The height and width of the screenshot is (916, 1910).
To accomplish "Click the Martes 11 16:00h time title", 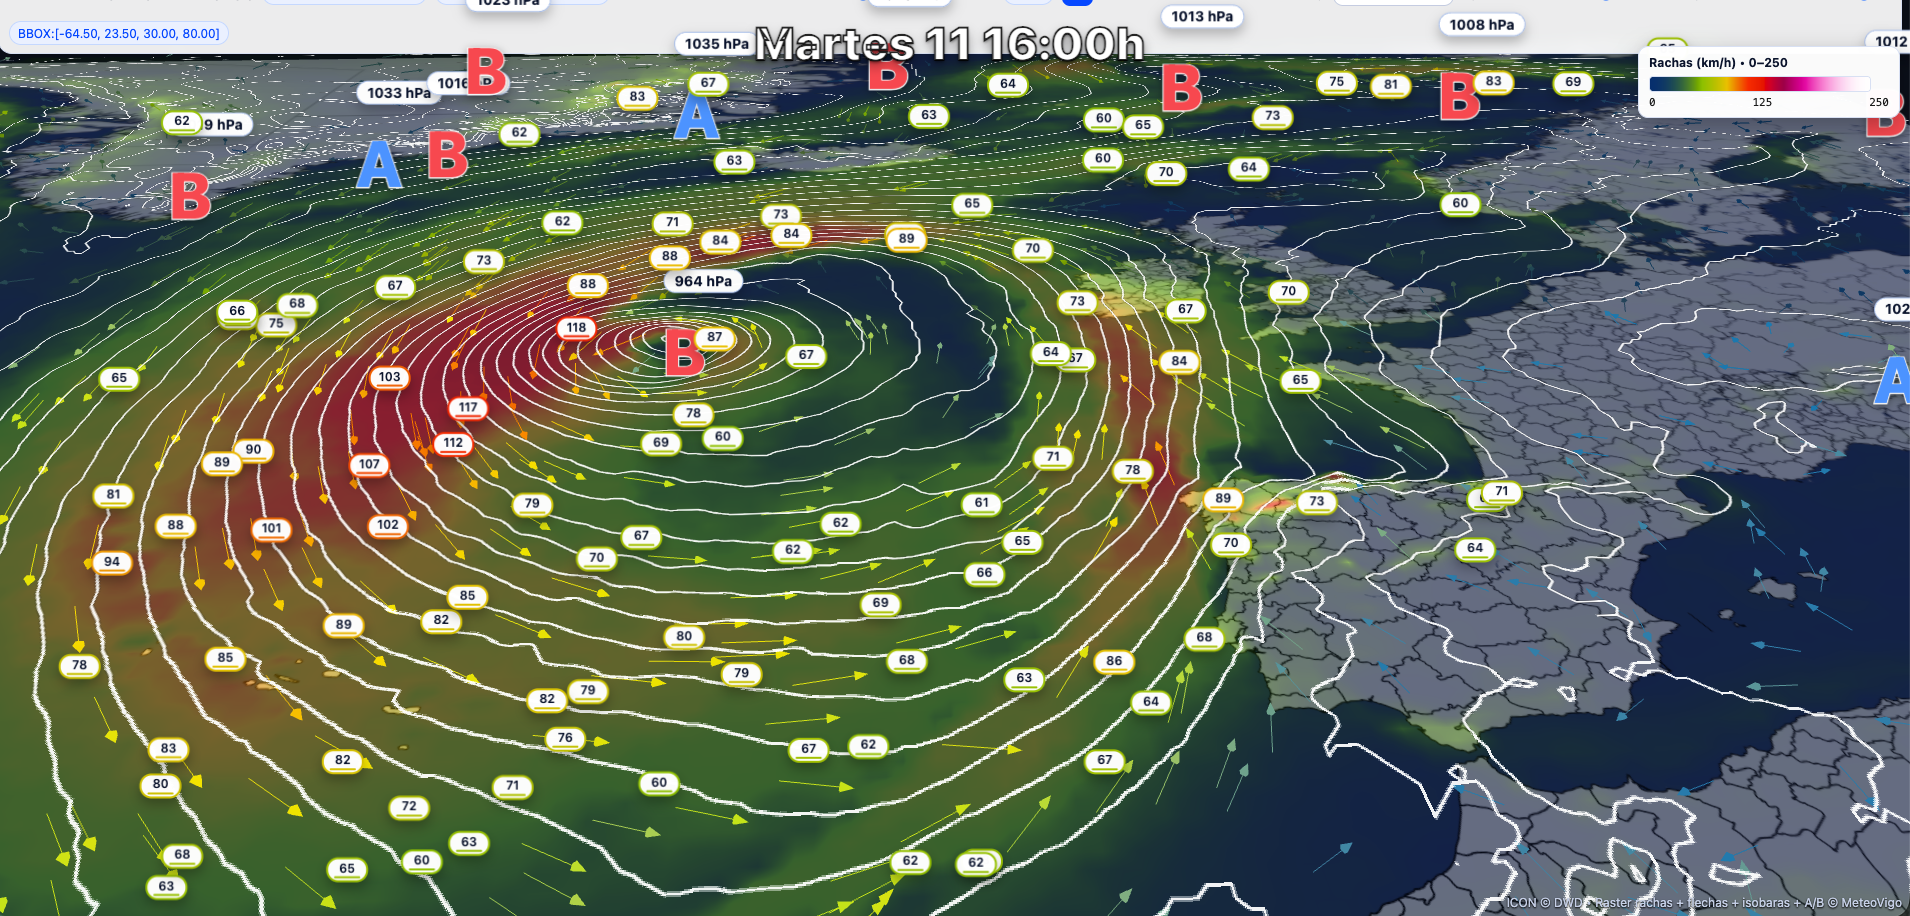I will click(949, 44).
